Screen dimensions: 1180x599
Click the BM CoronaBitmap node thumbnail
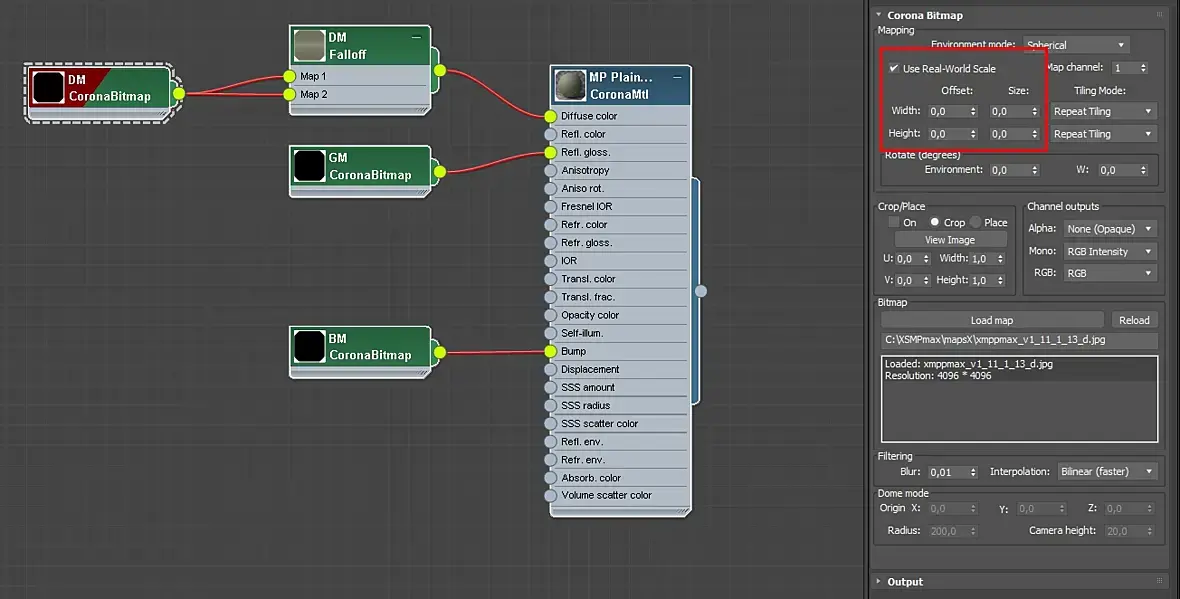309,346
